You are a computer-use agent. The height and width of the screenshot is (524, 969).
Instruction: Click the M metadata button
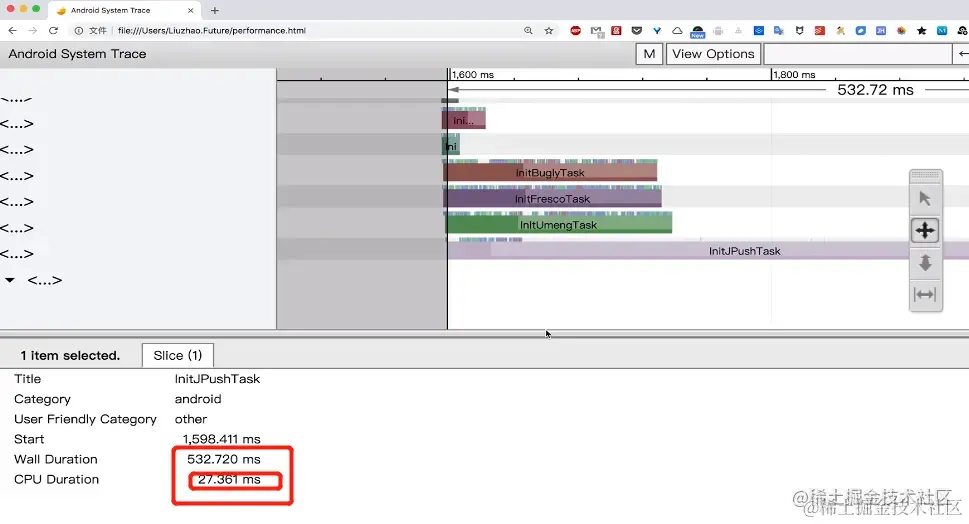pyautogui.click(x=649, y=54)
